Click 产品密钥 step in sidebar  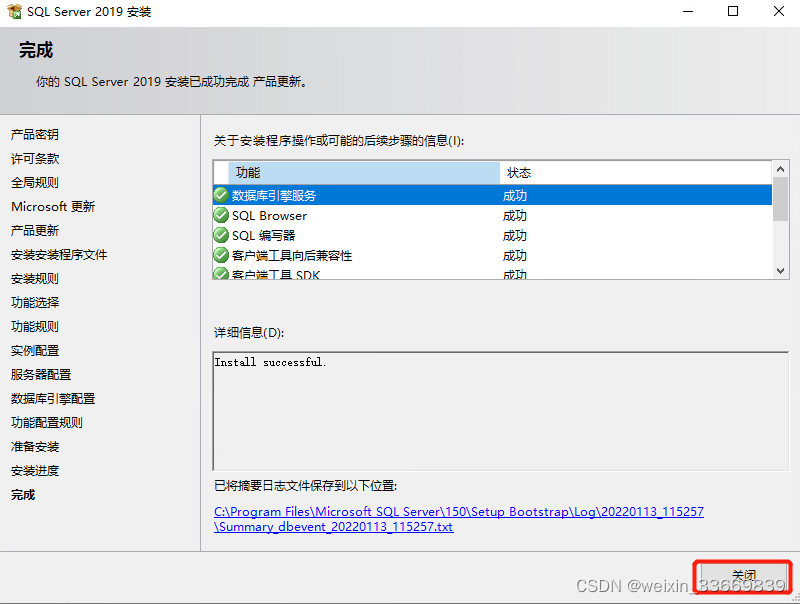(x=35, y=134)
